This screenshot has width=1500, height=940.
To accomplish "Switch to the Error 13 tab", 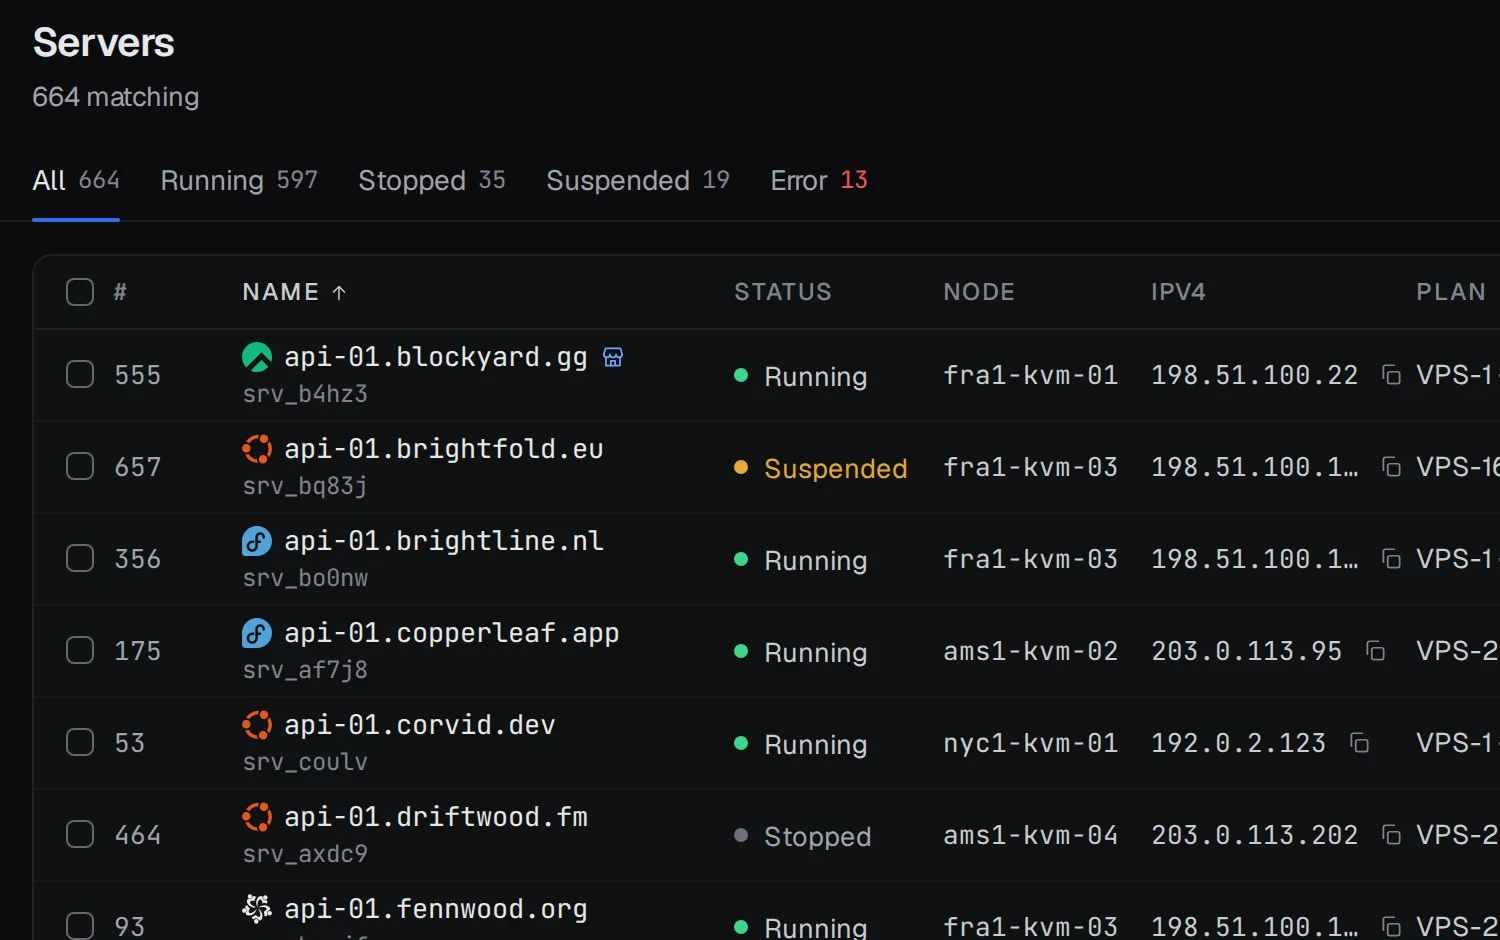I will pyautogui.click(x=819, y=181).
